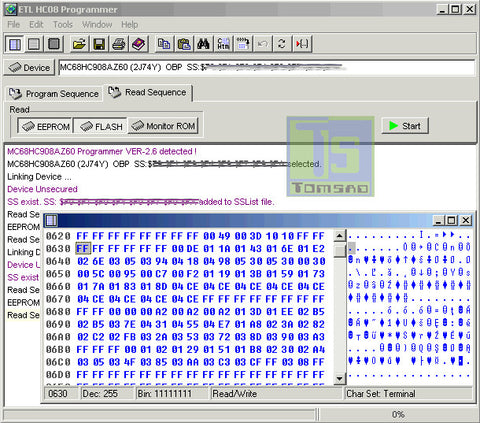Viewport: 480px width, 423px height.
Task: Select the highlighted FF byte at 0630
Action: (x=82, y=249)
